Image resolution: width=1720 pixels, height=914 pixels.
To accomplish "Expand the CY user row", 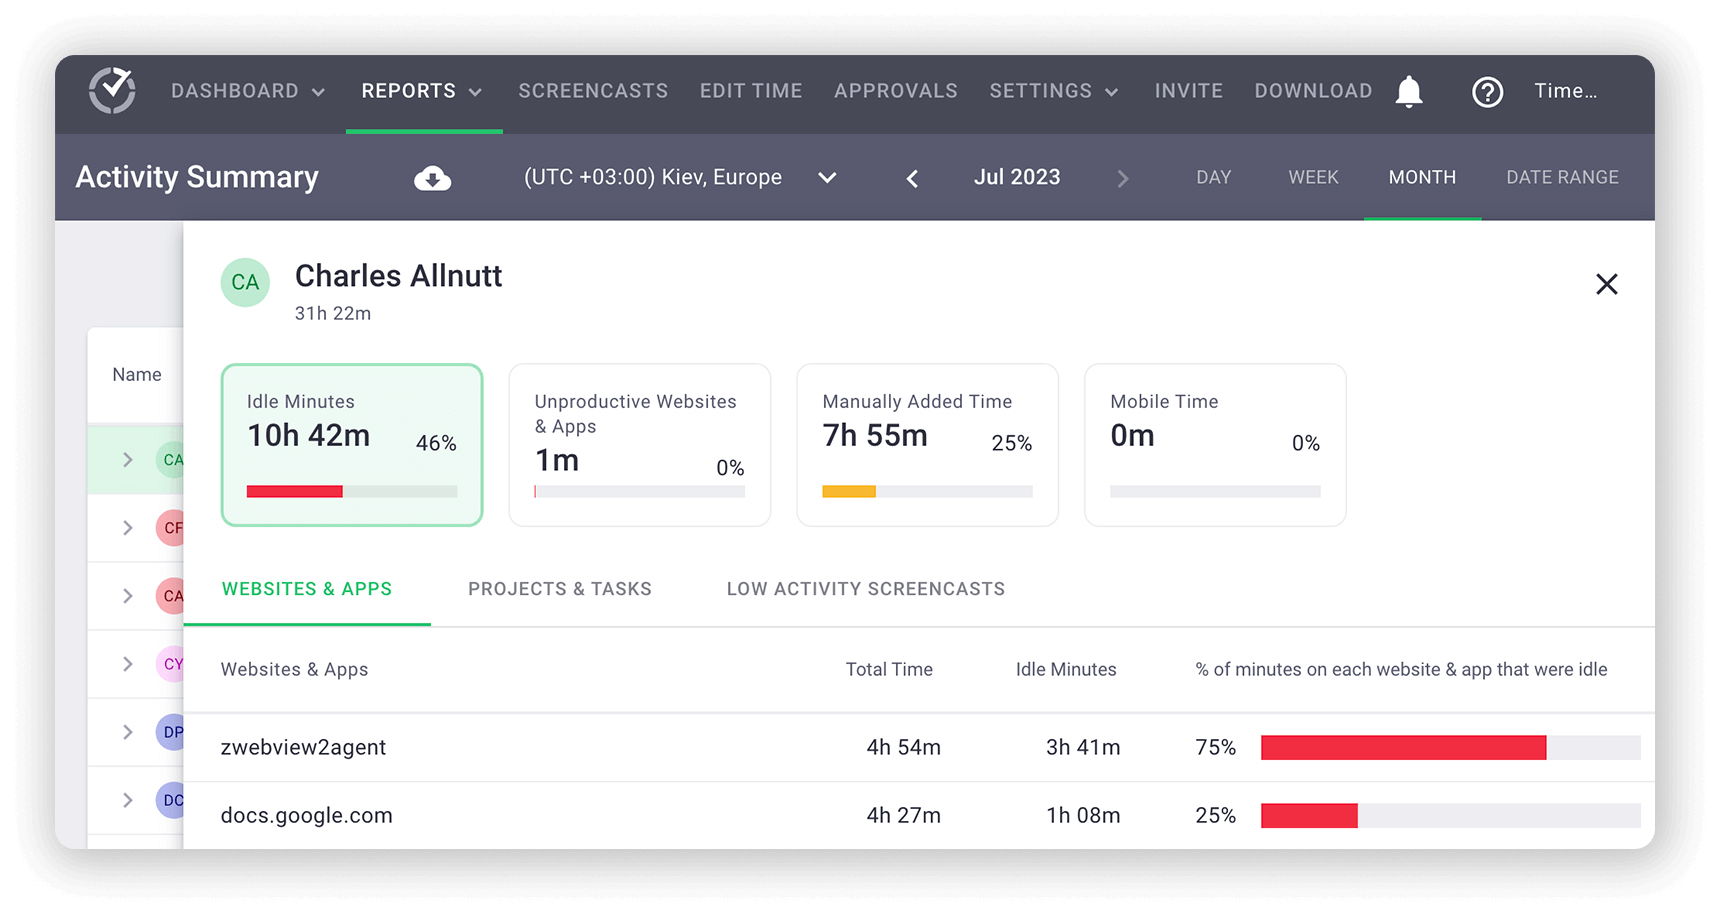I will [x=128, y=663].
